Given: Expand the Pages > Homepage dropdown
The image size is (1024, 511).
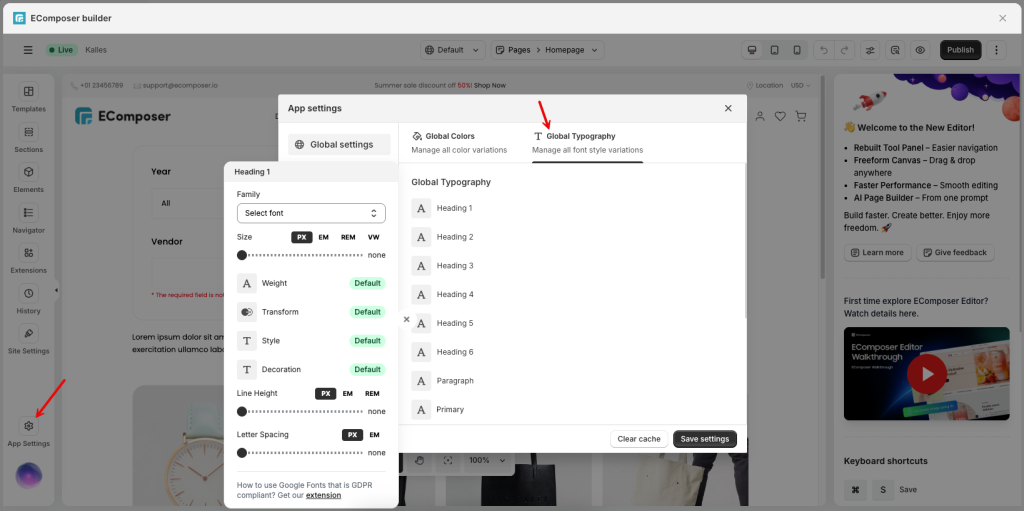Looking at the screenshot, I should point(547,50).
